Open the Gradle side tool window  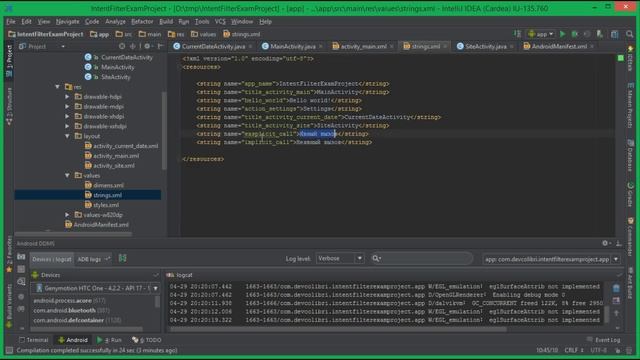tap(631, 194)
